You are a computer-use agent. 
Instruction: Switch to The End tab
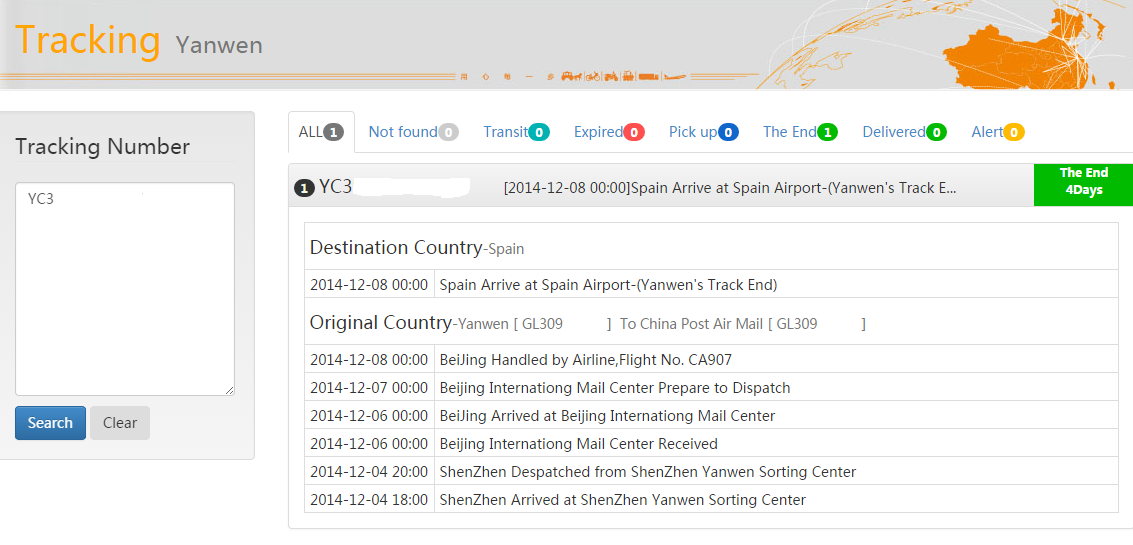800,132
